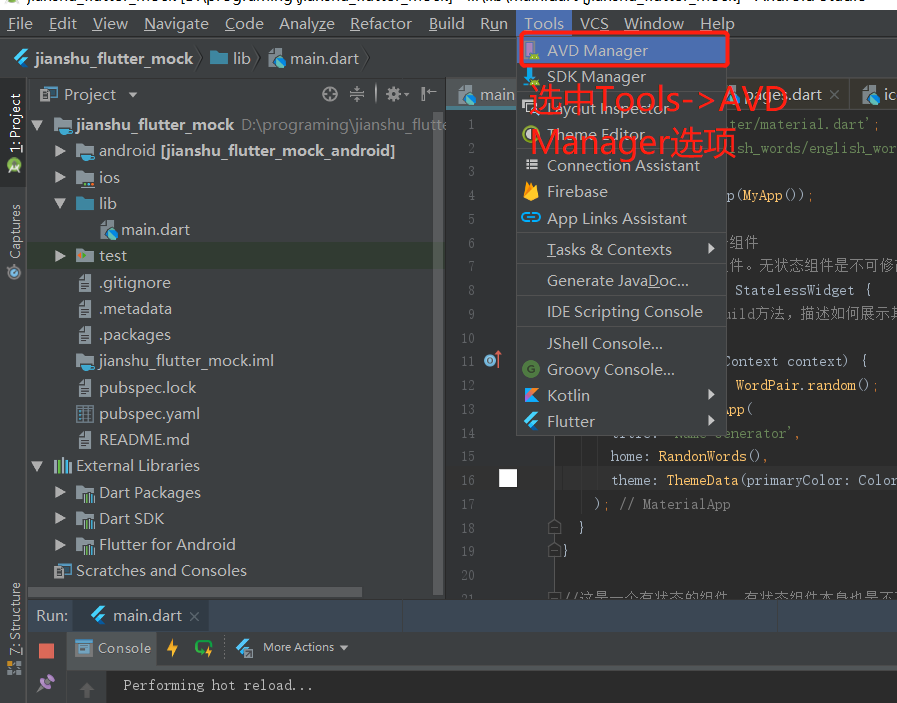The image size is (897, 703).
Task: Open JShell Console... entry
Action: (x=622, y=343)
